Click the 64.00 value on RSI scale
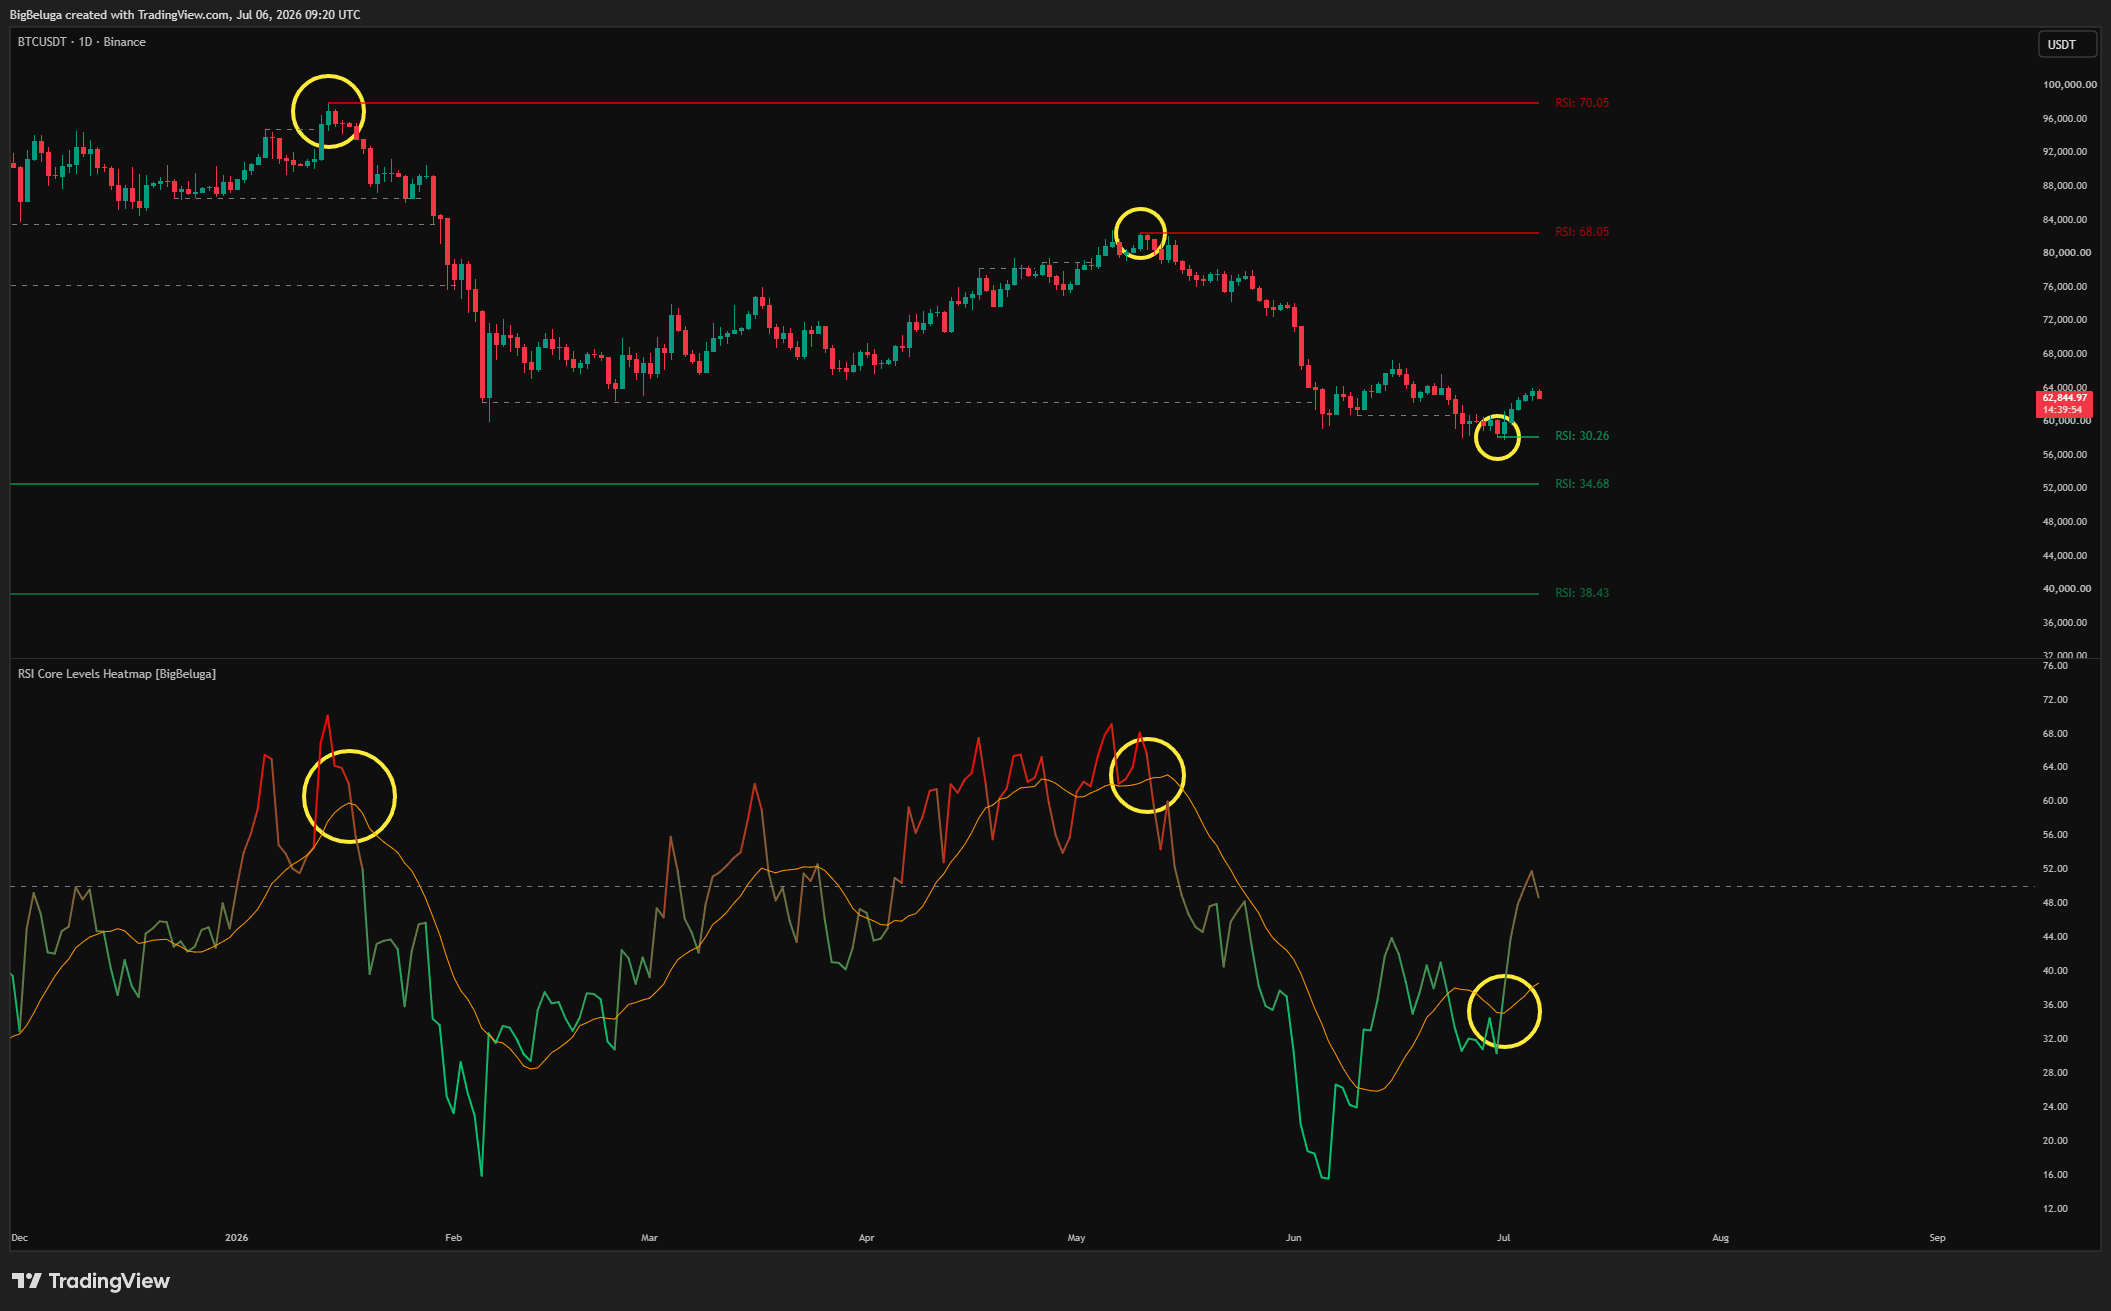Viewport: 2111px width, 1311px height. point(2055,767)
